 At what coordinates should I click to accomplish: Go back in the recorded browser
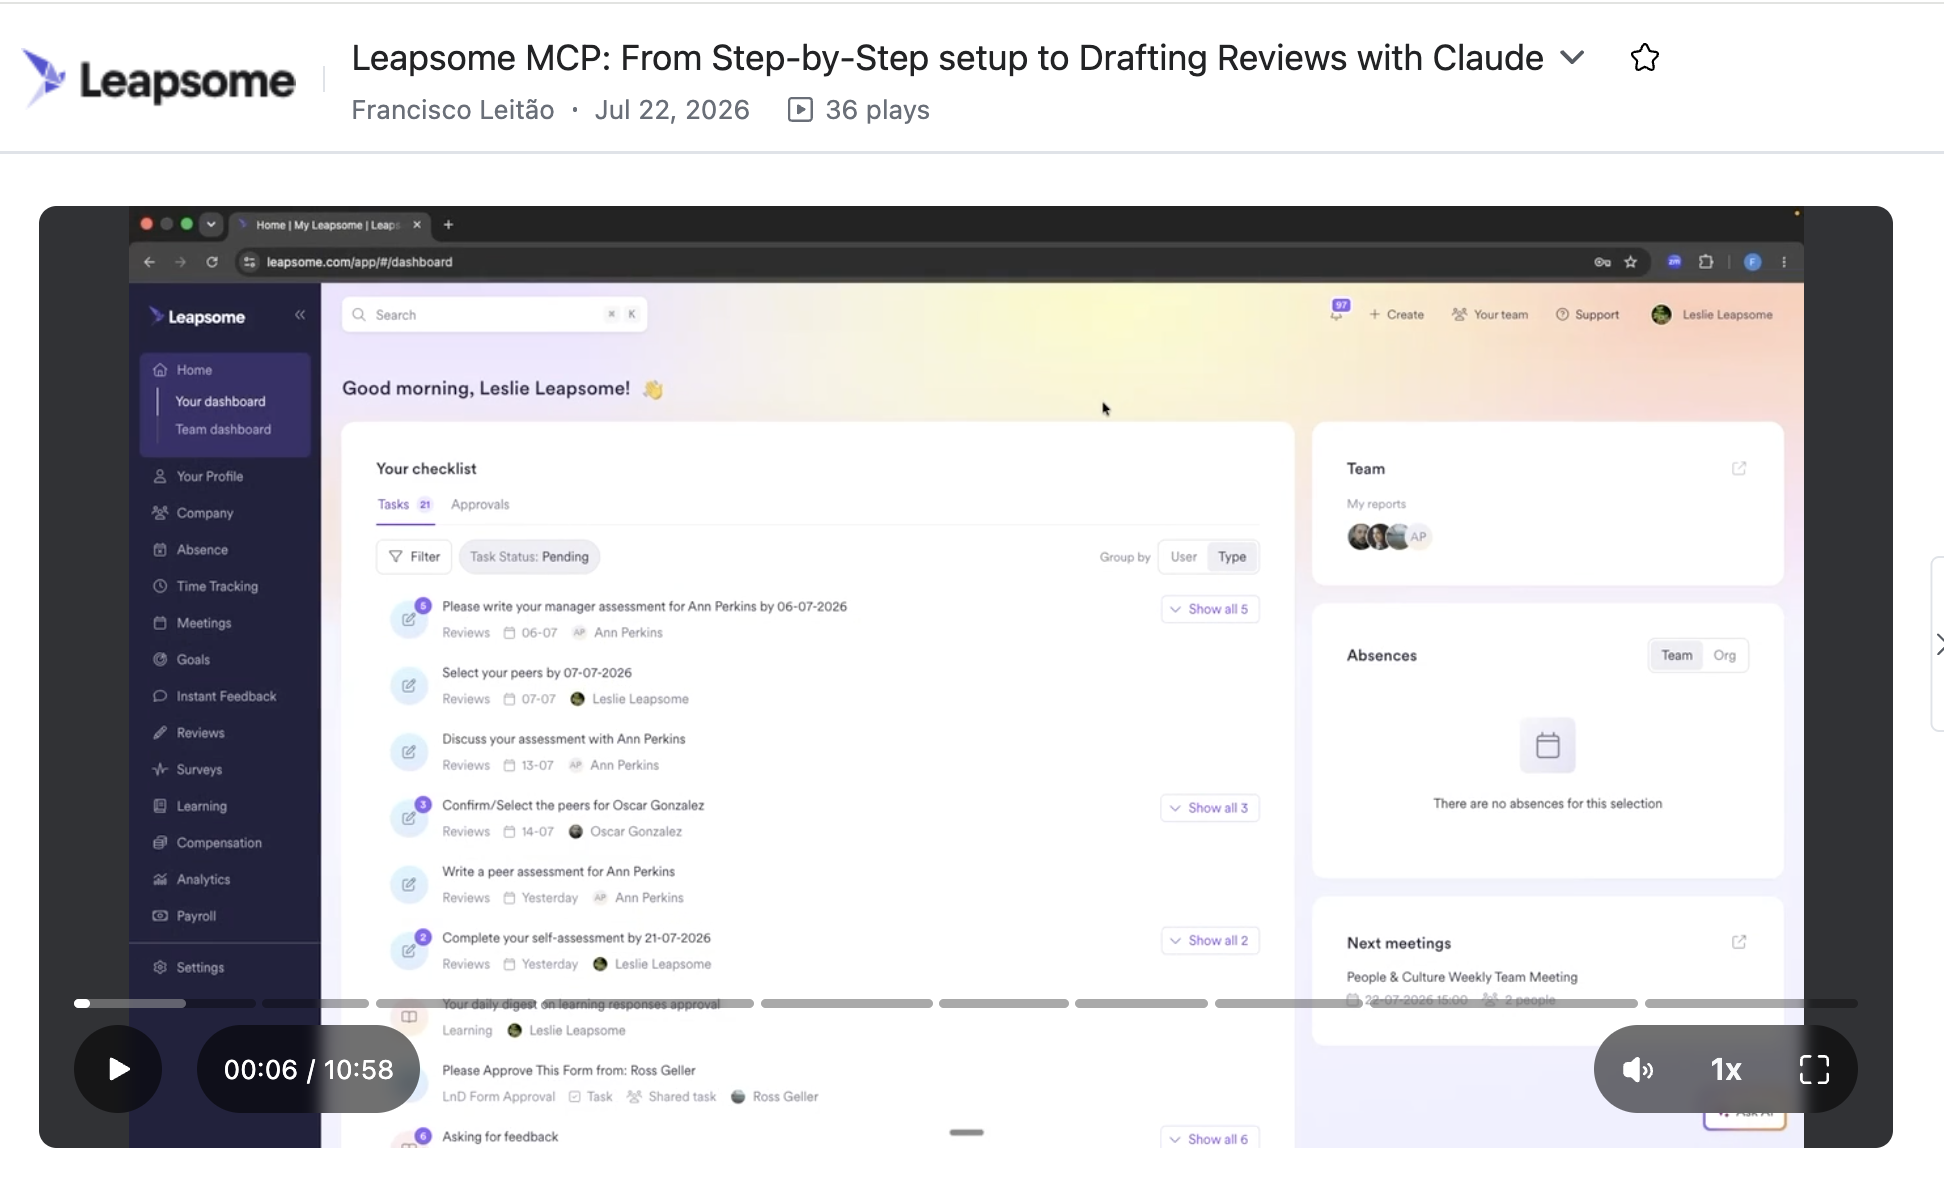tap(150, 262)
